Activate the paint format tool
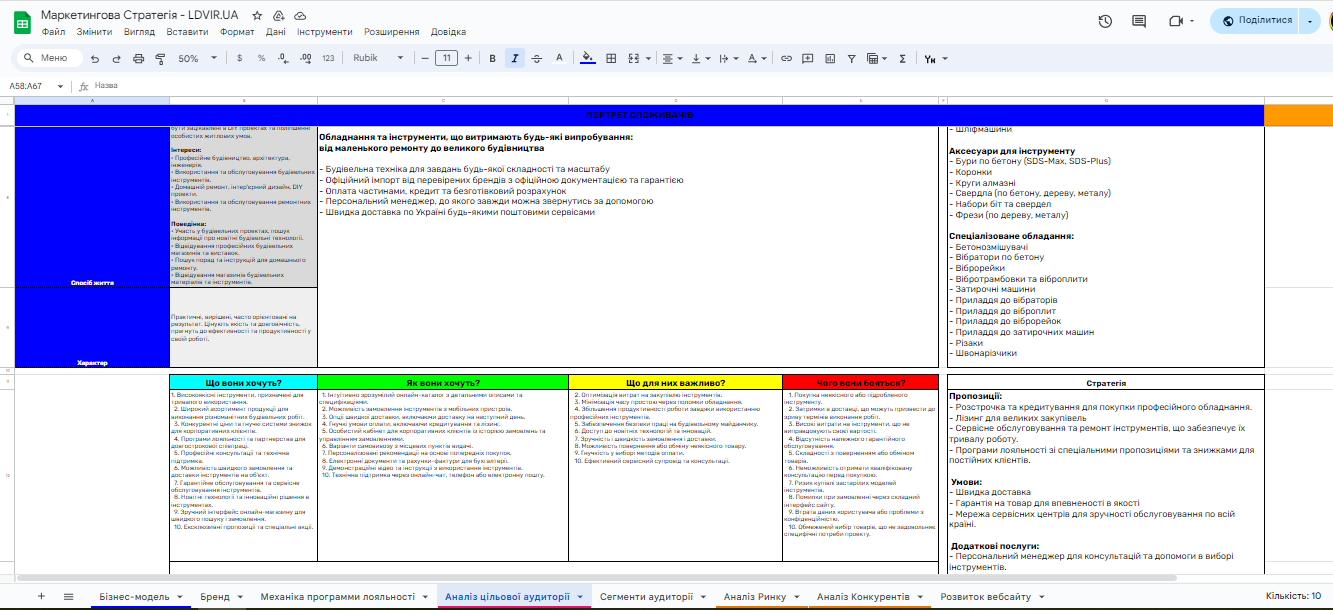This screenshot has height=610, width=1333. (x=161, y=58)
